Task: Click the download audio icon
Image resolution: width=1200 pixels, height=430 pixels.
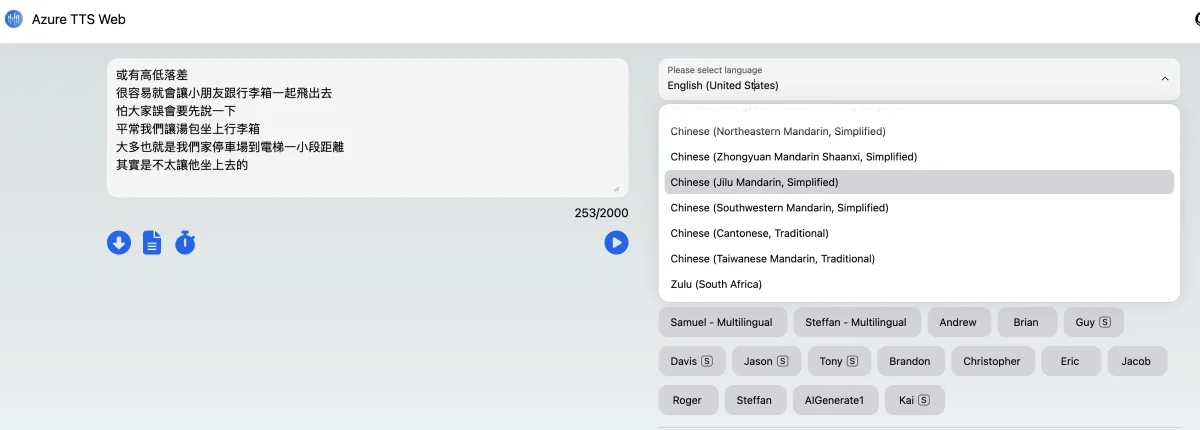Action: (x=119, y=242)
